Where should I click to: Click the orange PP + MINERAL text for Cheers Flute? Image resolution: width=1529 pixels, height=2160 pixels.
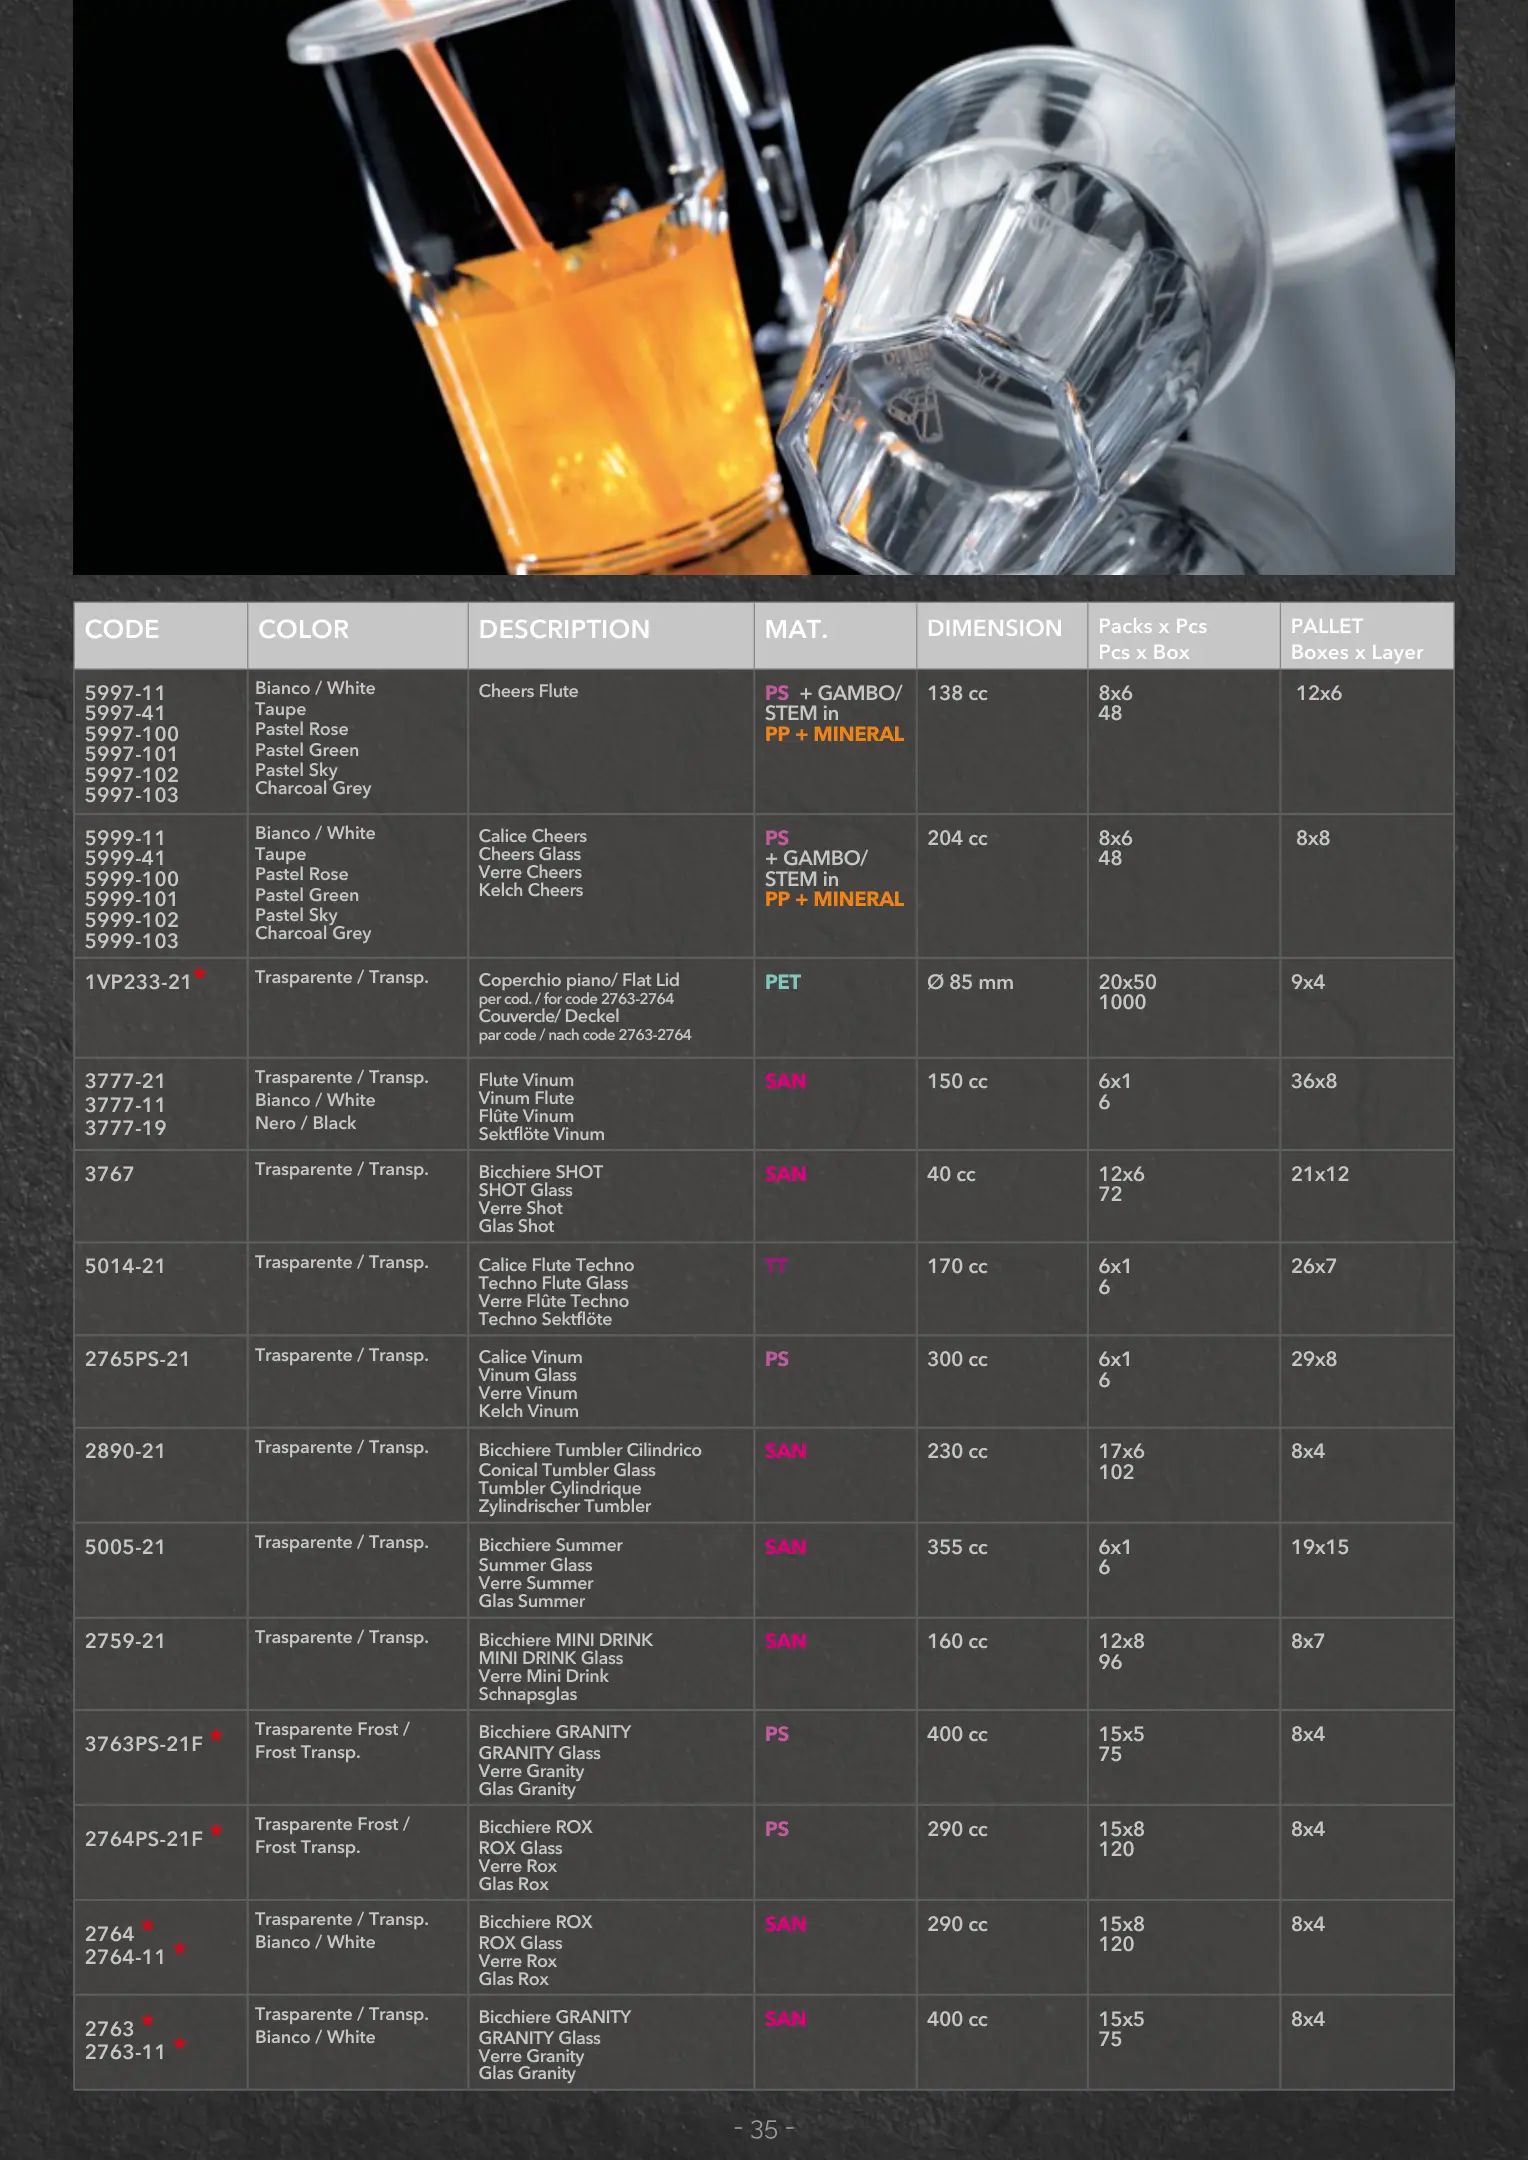point(833,734)
